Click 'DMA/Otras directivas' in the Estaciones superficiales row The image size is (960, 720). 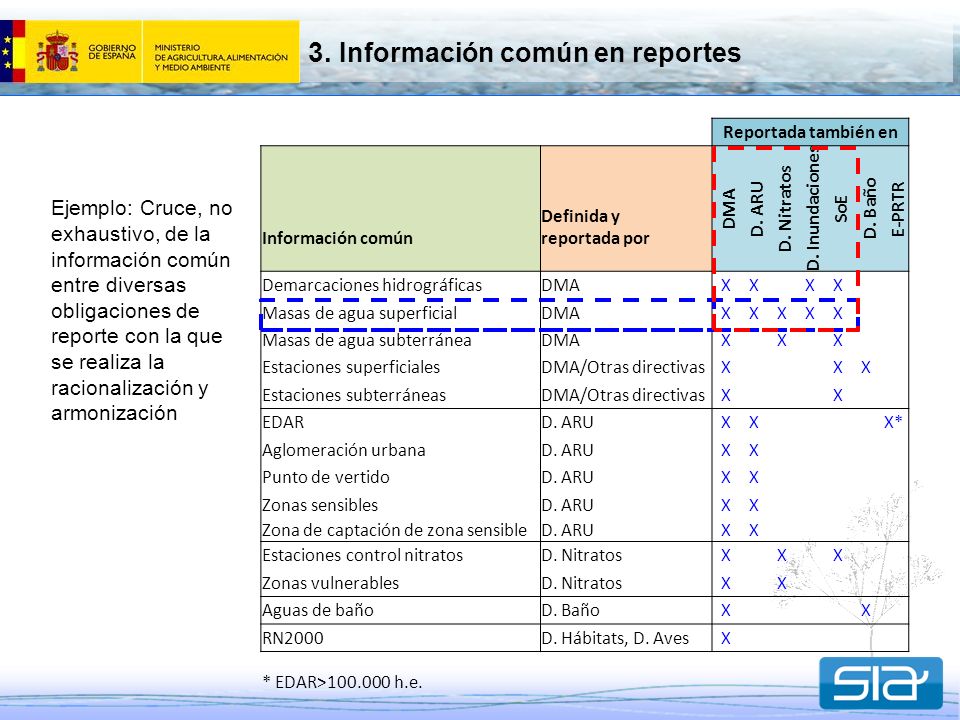click(x=623, y=367)
